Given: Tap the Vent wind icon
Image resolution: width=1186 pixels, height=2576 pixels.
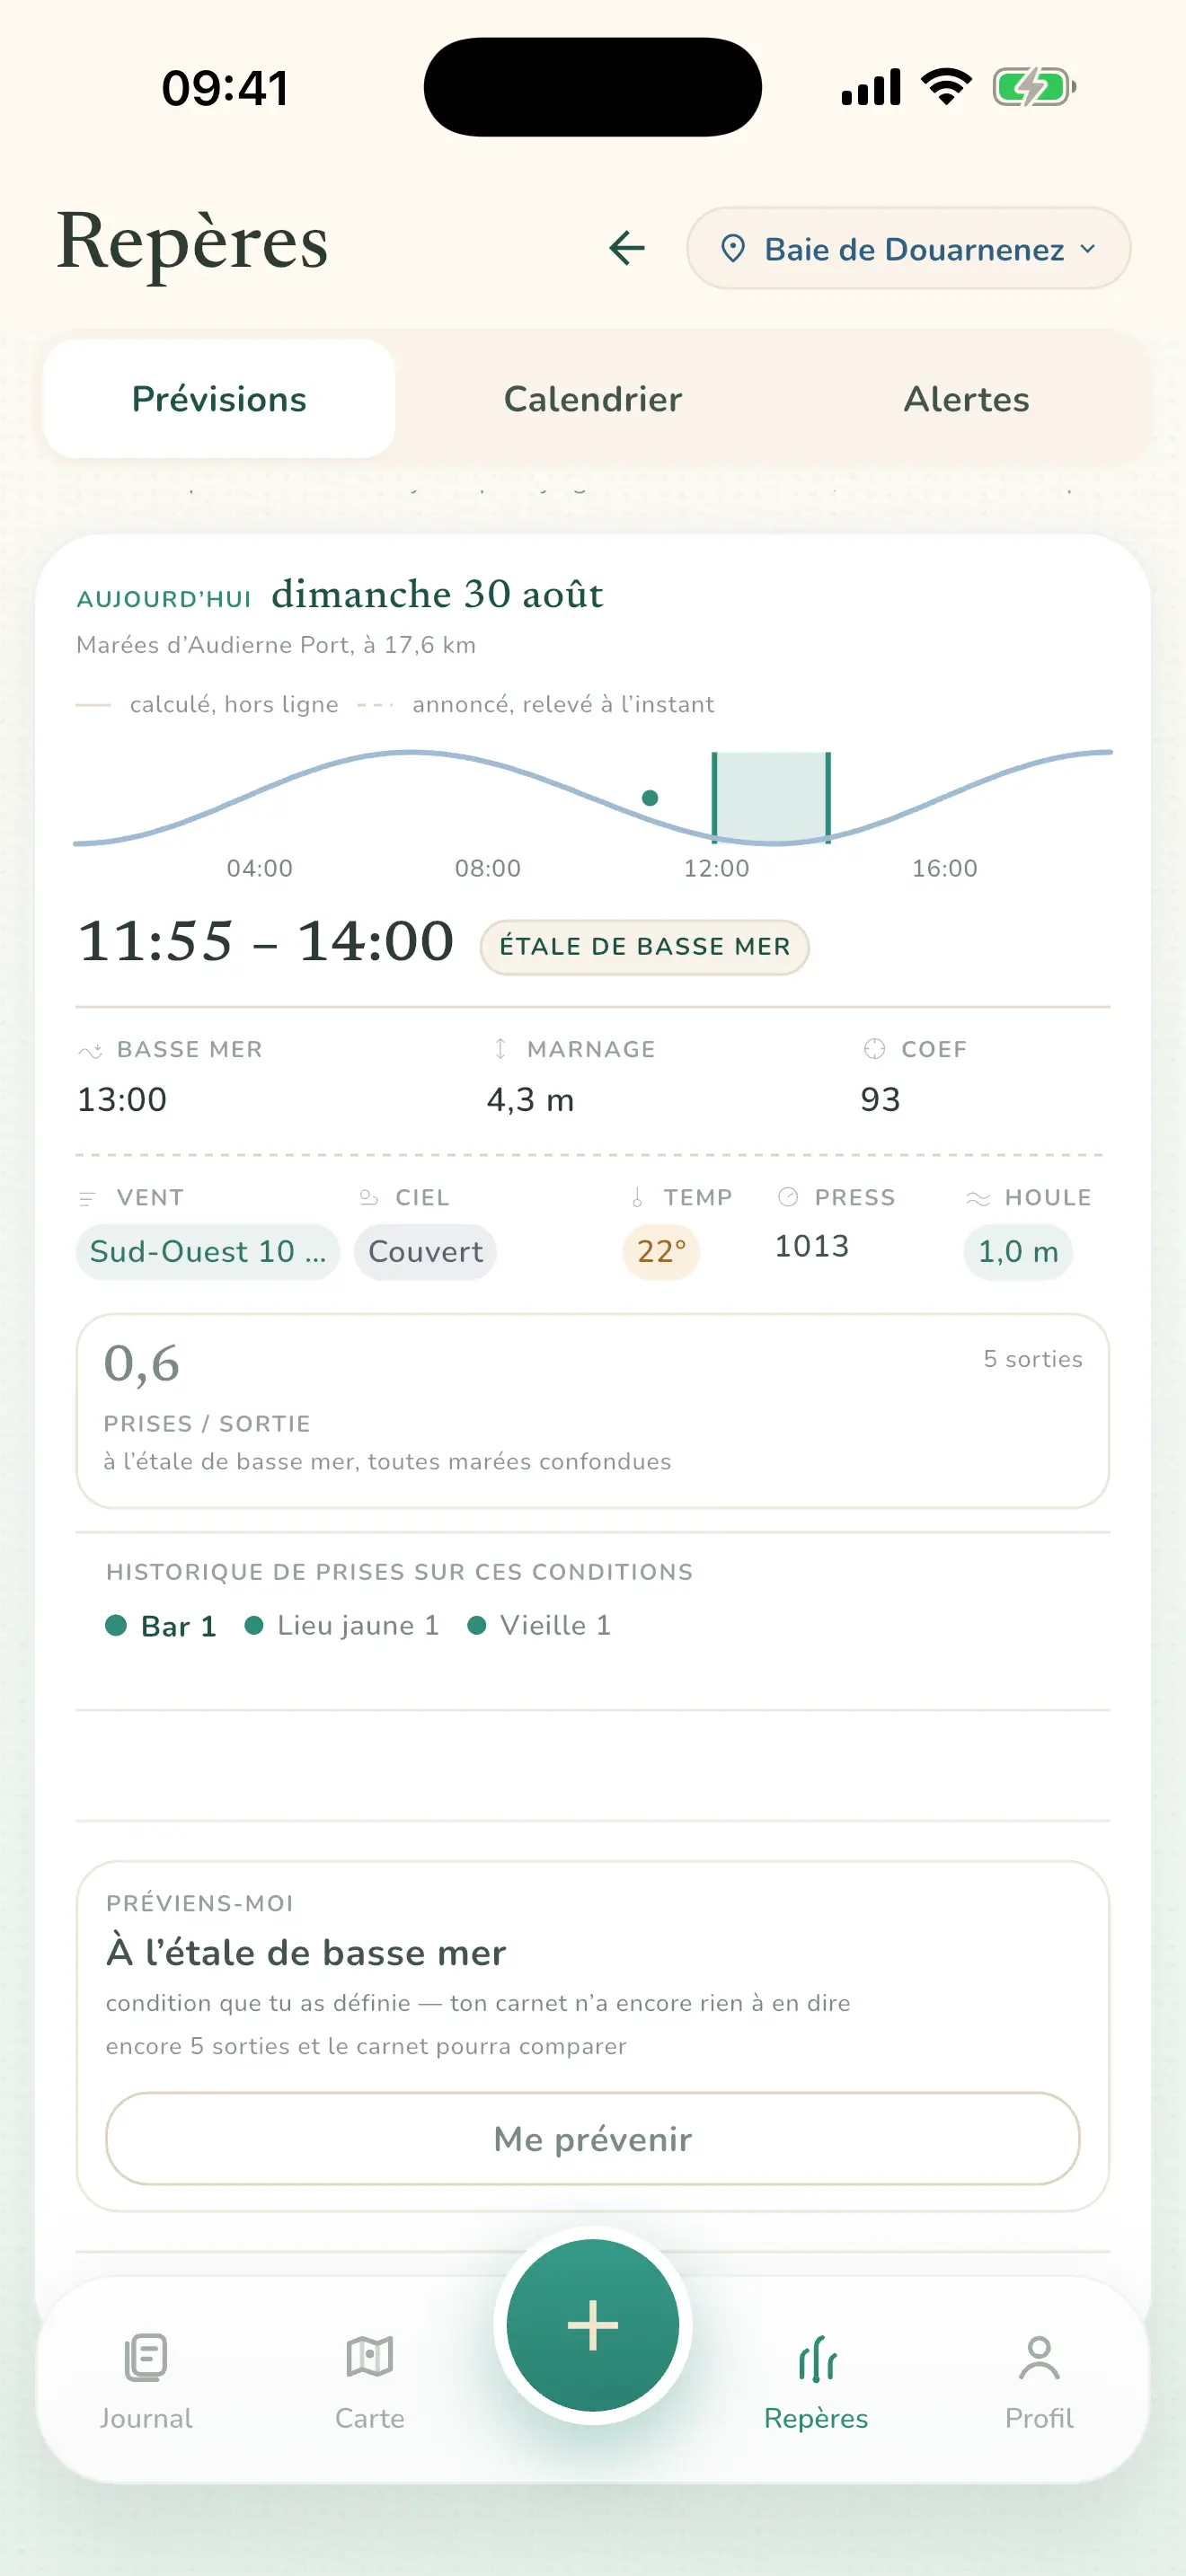Looking at the screenshot, I should [x=88, y=1198].
